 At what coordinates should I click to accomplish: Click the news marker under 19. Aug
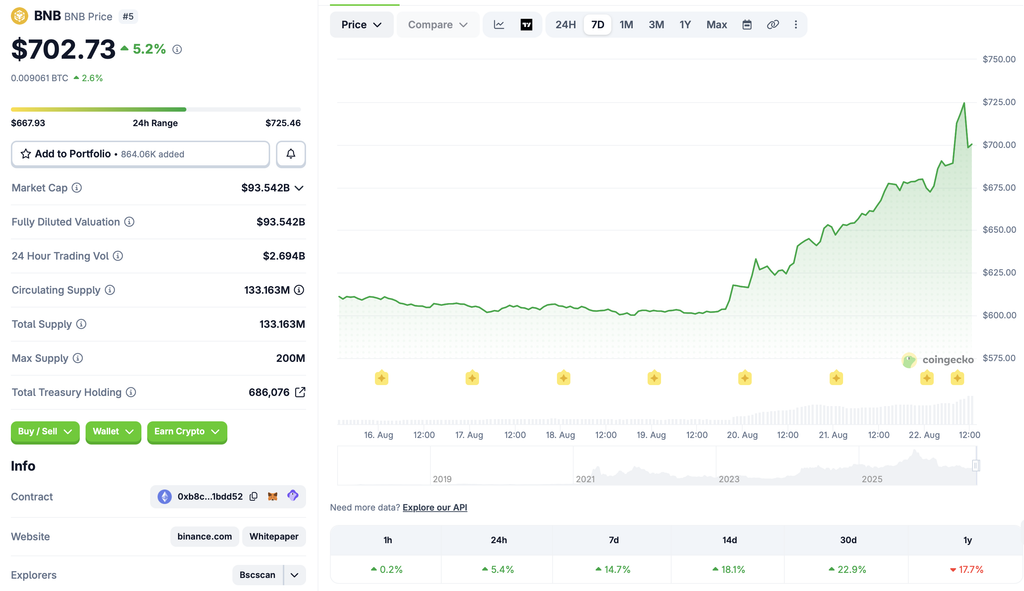tap(654, 377)
